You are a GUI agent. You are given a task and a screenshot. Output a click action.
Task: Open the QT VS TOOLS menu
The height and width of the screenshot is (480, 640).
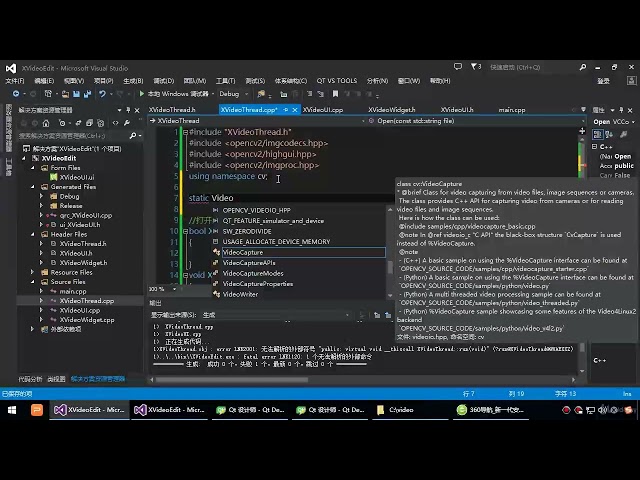click(x=336, y=81)
